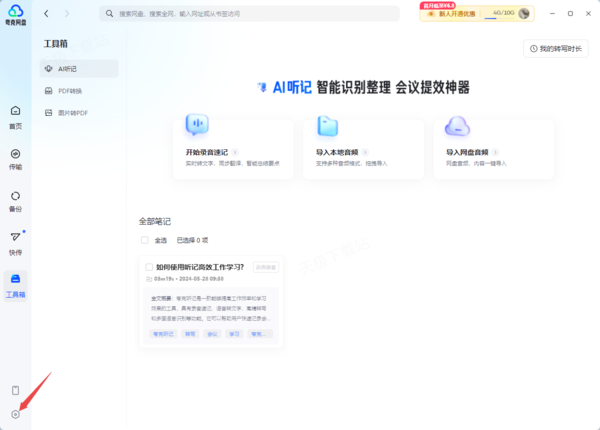Select 图片转PDF in the toolbox list
The width and height of the screenshot is (600, 430).
click(78, 113)
